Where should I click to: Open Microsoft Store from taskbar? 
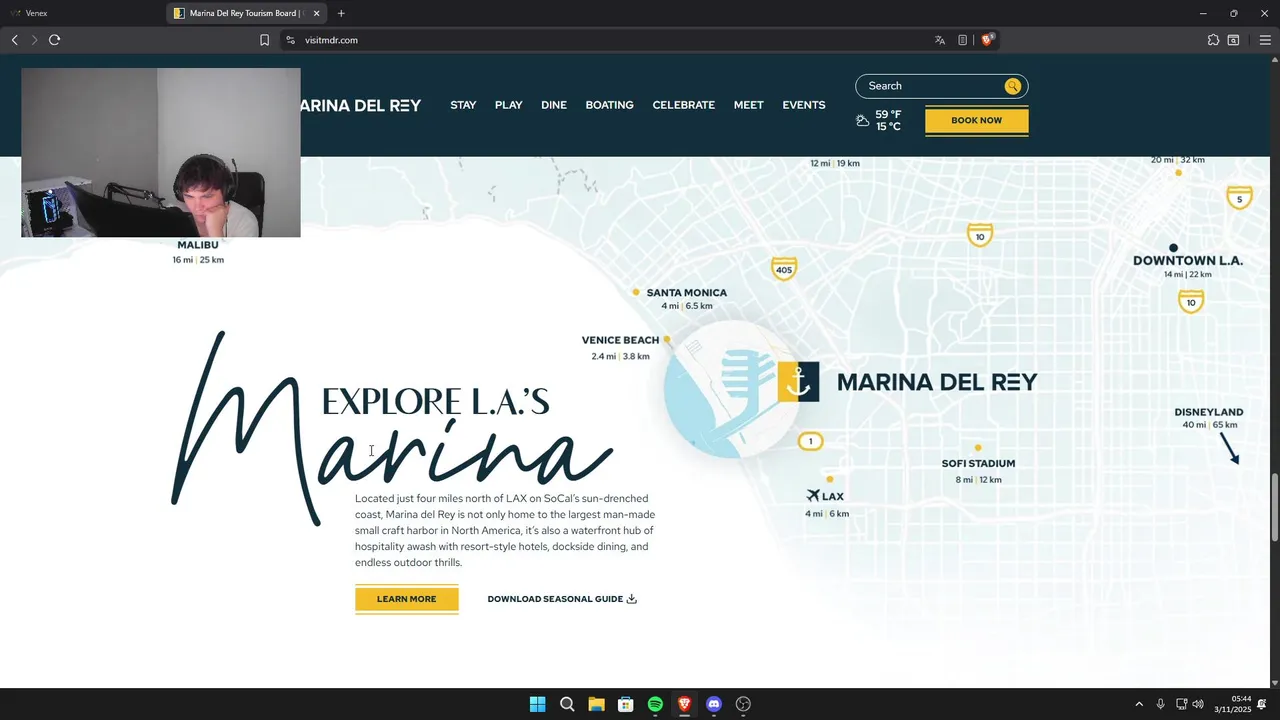point(626,704)
